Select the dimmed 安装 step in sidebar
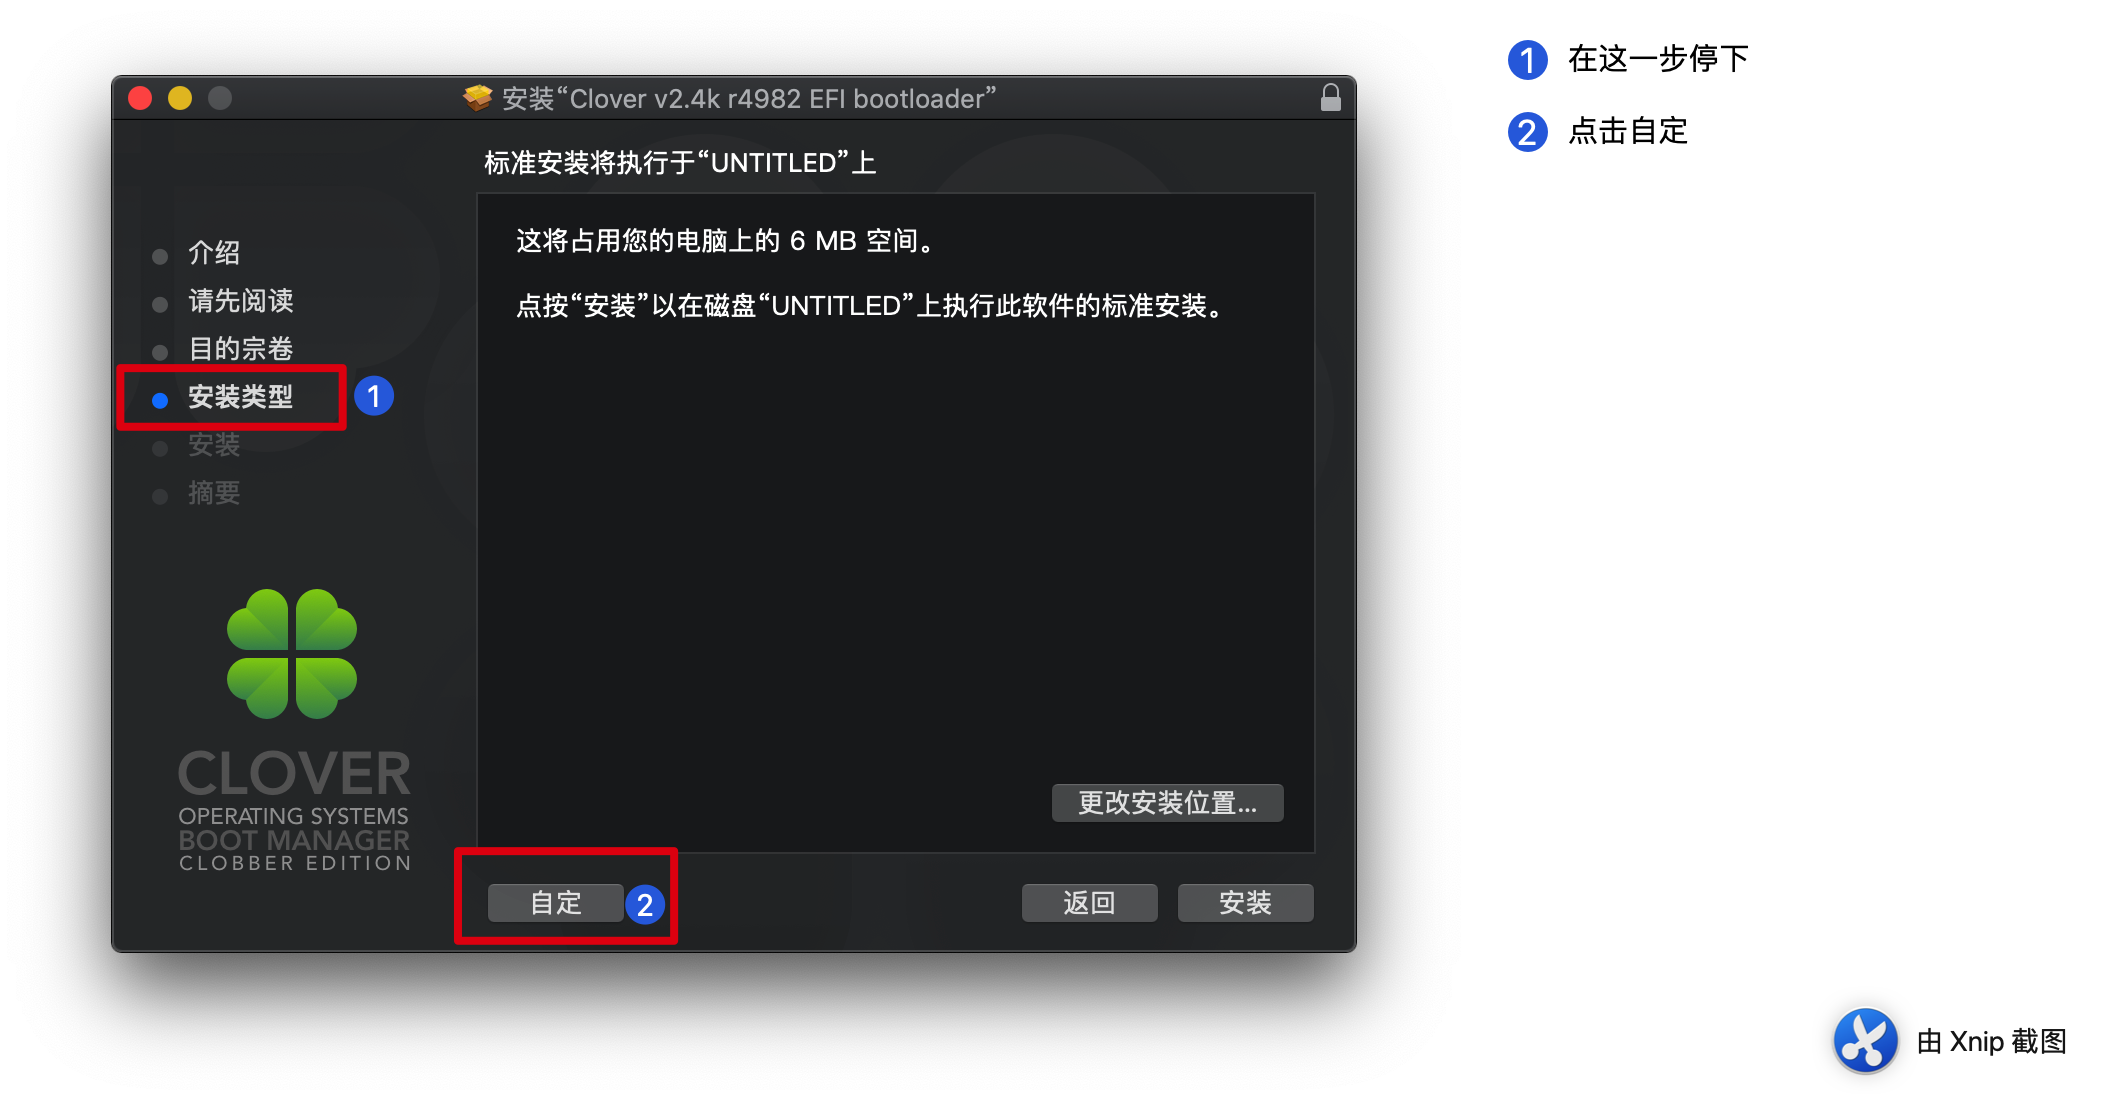This screenshot has width=2108, height=1100. [x=214, y=445]
